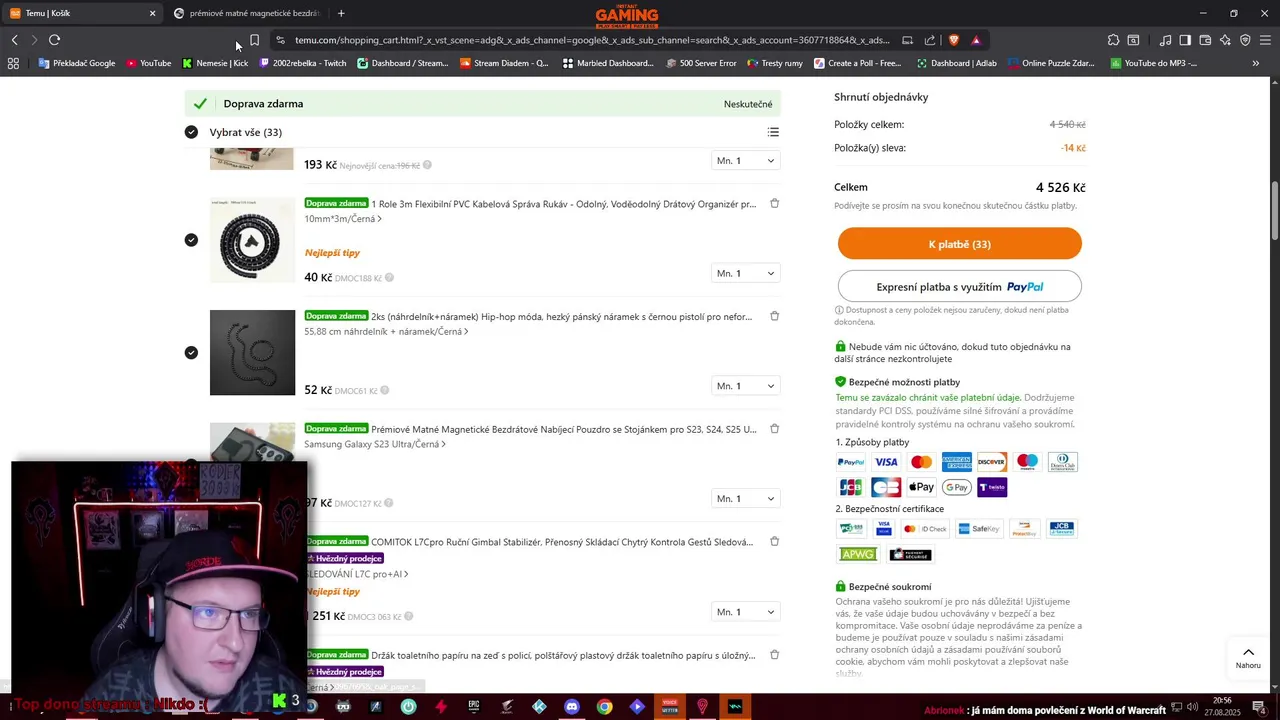The height and width of the screenshot is (720, 1280).
Task: Open the 500 Server Error bookmark
Action: point(700,63)
